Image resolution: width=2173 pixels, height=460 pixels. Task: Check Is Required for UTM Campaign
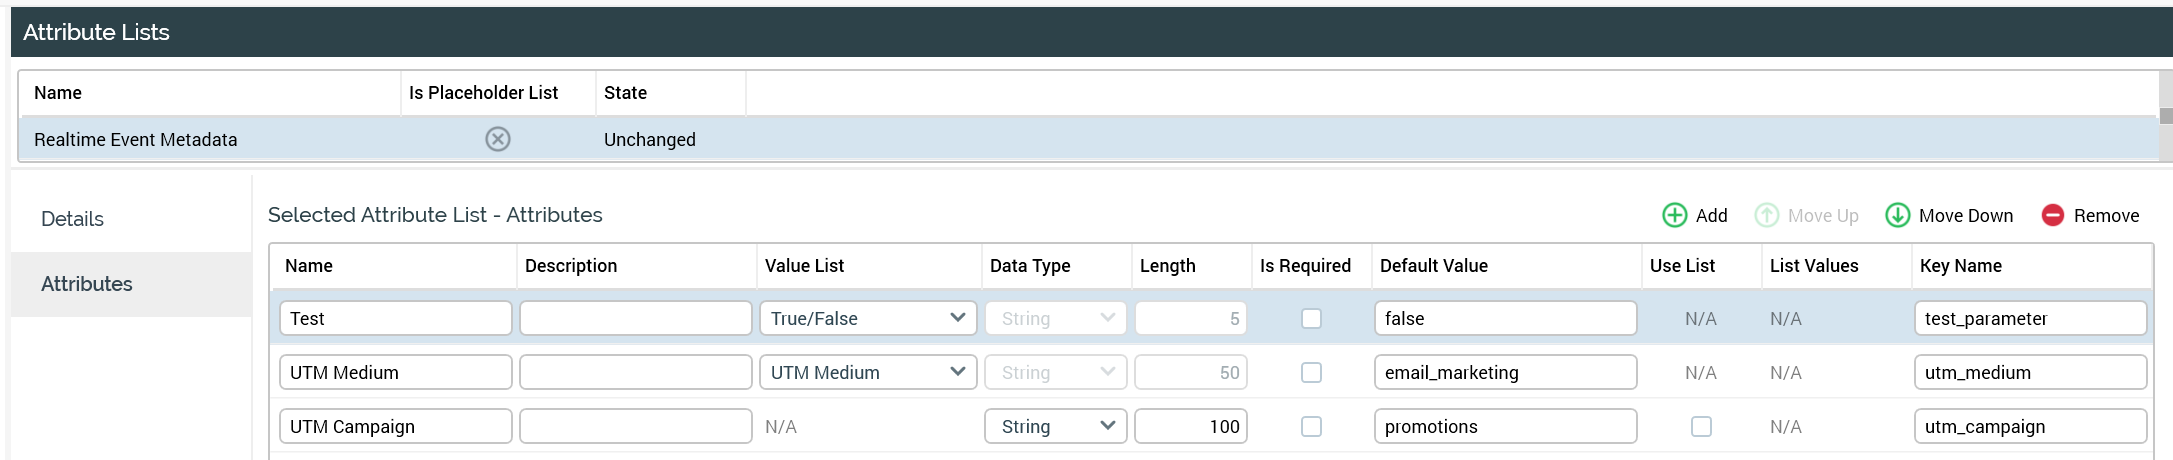click(x=1311, y=426)
